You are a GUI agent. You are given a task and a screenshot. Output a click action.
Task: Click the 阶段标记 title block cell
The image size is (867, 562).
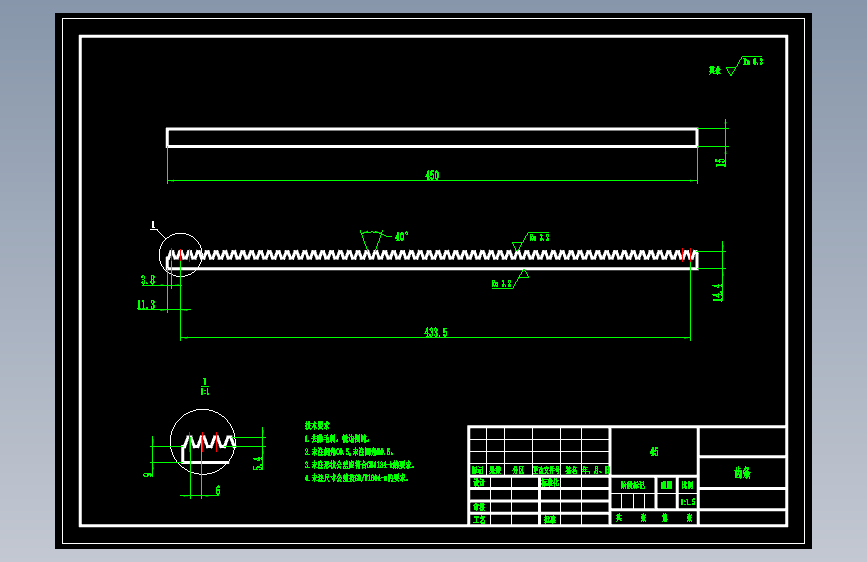pyautogui.click(x=633, y=485)
